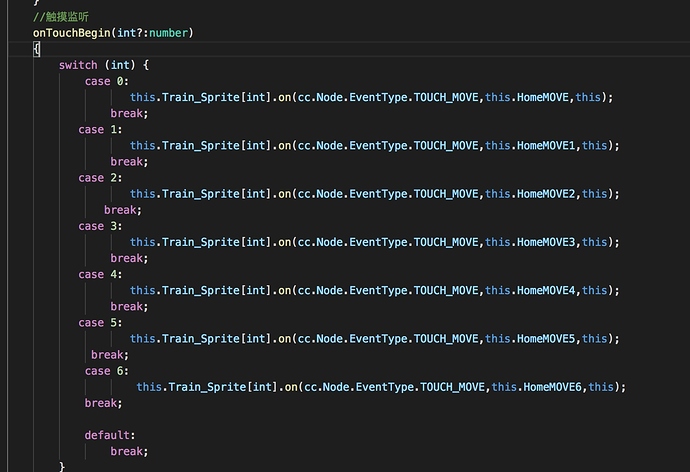
Task: Click the case 4 label
Action: pyautogui.click(x=100, y=274)
